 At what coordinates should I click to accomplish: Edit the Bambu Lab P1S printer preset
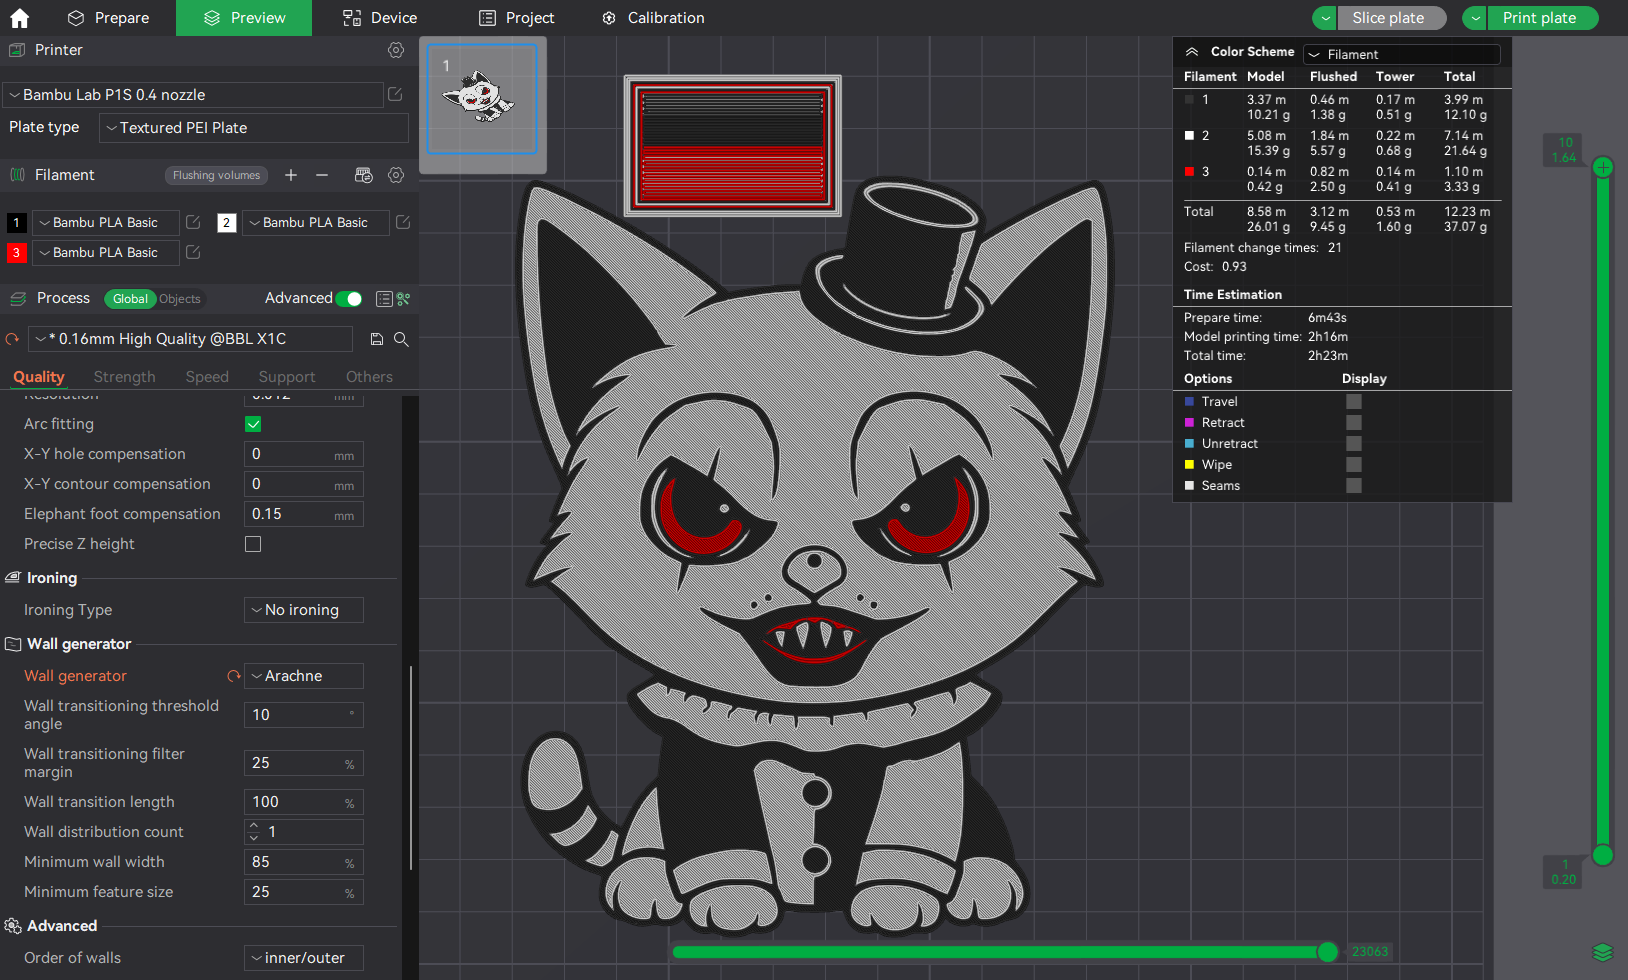395,94
